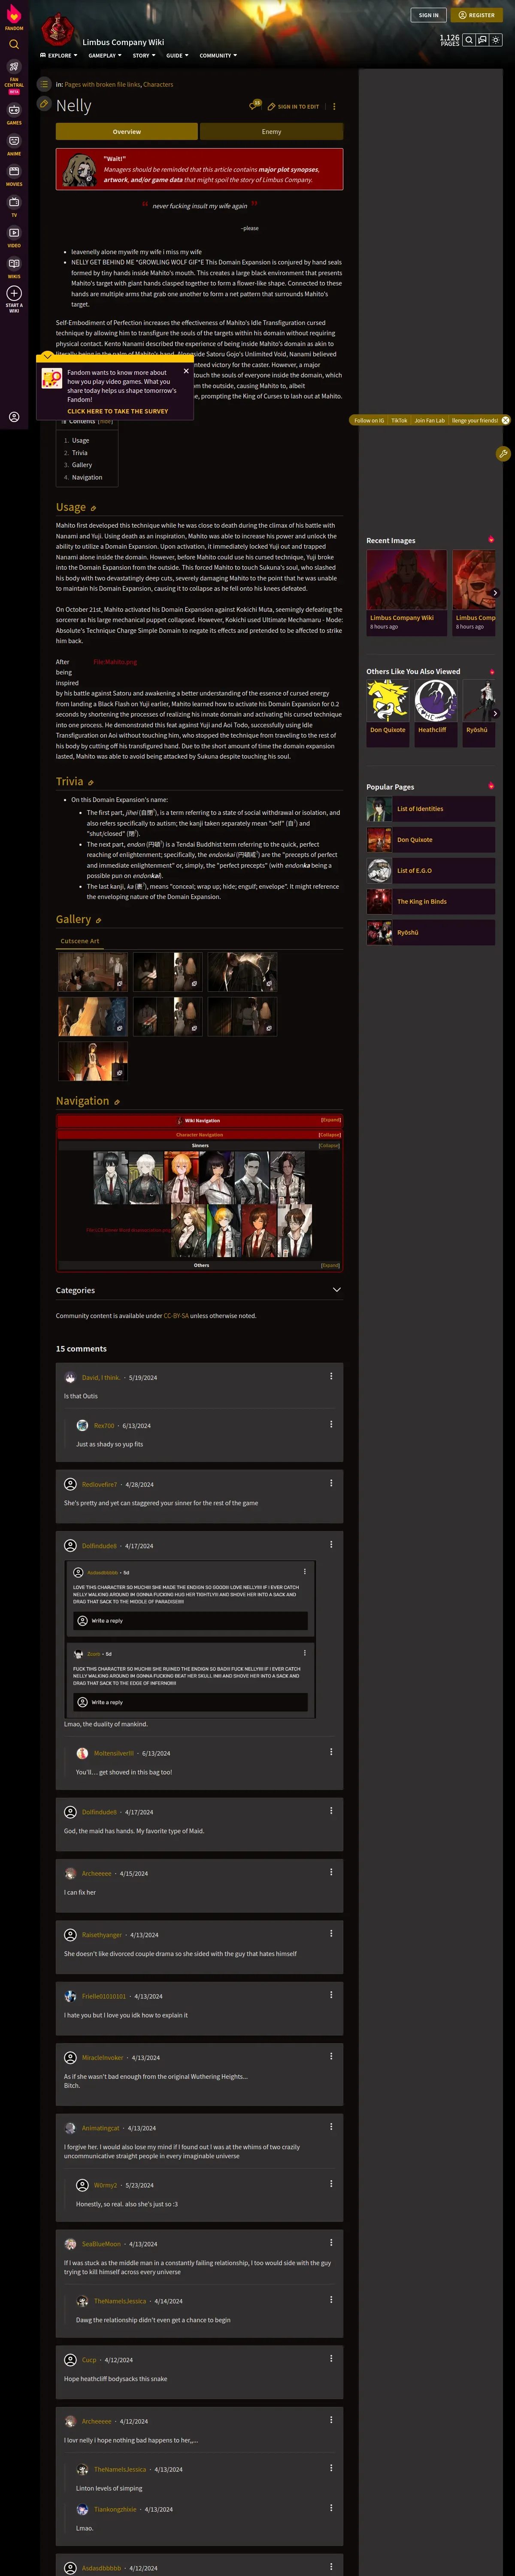Expand the Others row in navigation
Image resolution: width=515 pixels, height=2576 pixels.
(x=330, y=1265)
